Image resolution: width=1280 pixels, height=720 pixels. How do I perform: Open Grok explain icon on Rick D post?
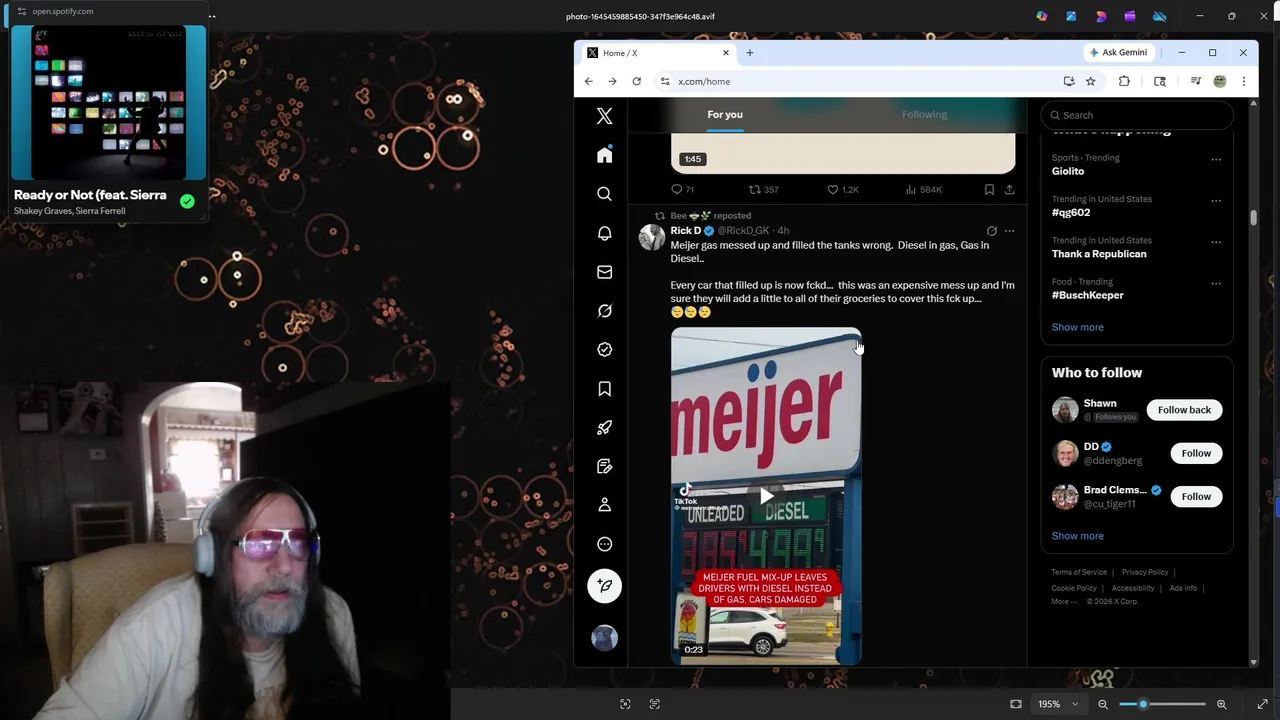point(991,231)
